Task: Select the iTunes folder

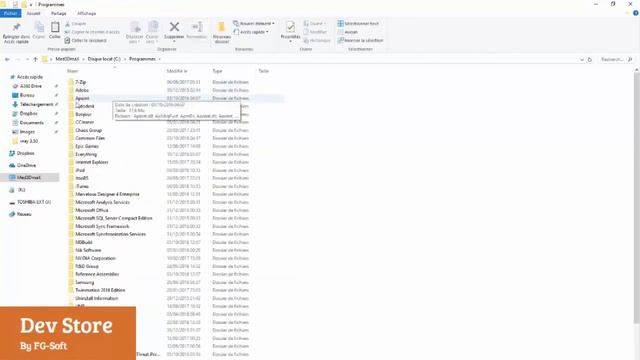Action: [x=82, y=186]
